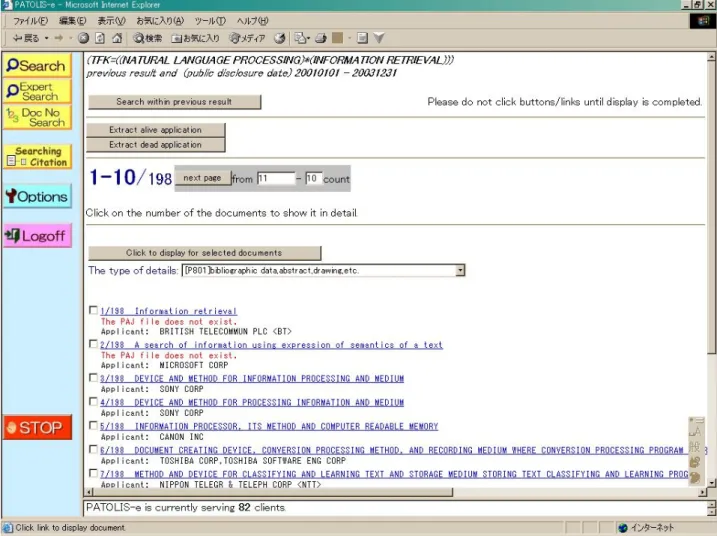The height and width of the screenshot is (536, 717).
Task: Click the printer icon in toolbar
Action: (321, 38)
